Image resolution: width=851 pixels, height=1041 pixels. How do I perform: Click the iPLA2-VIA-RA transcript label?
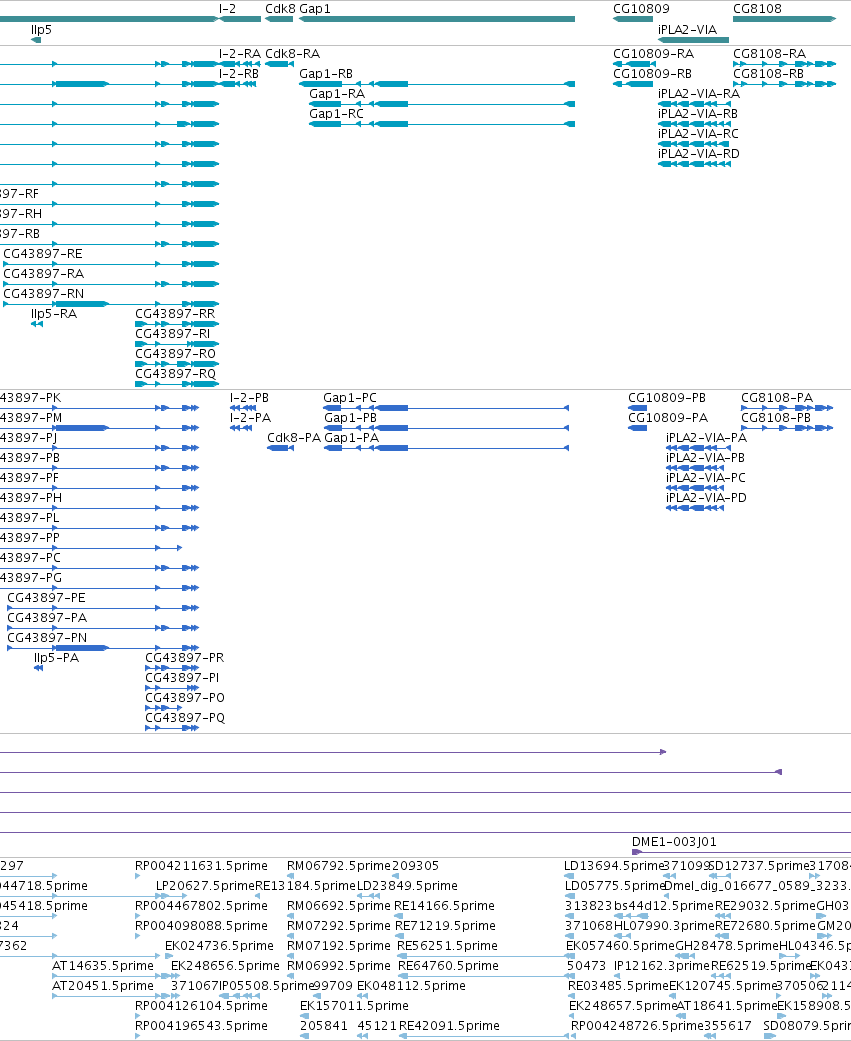[x=699, y=94]
